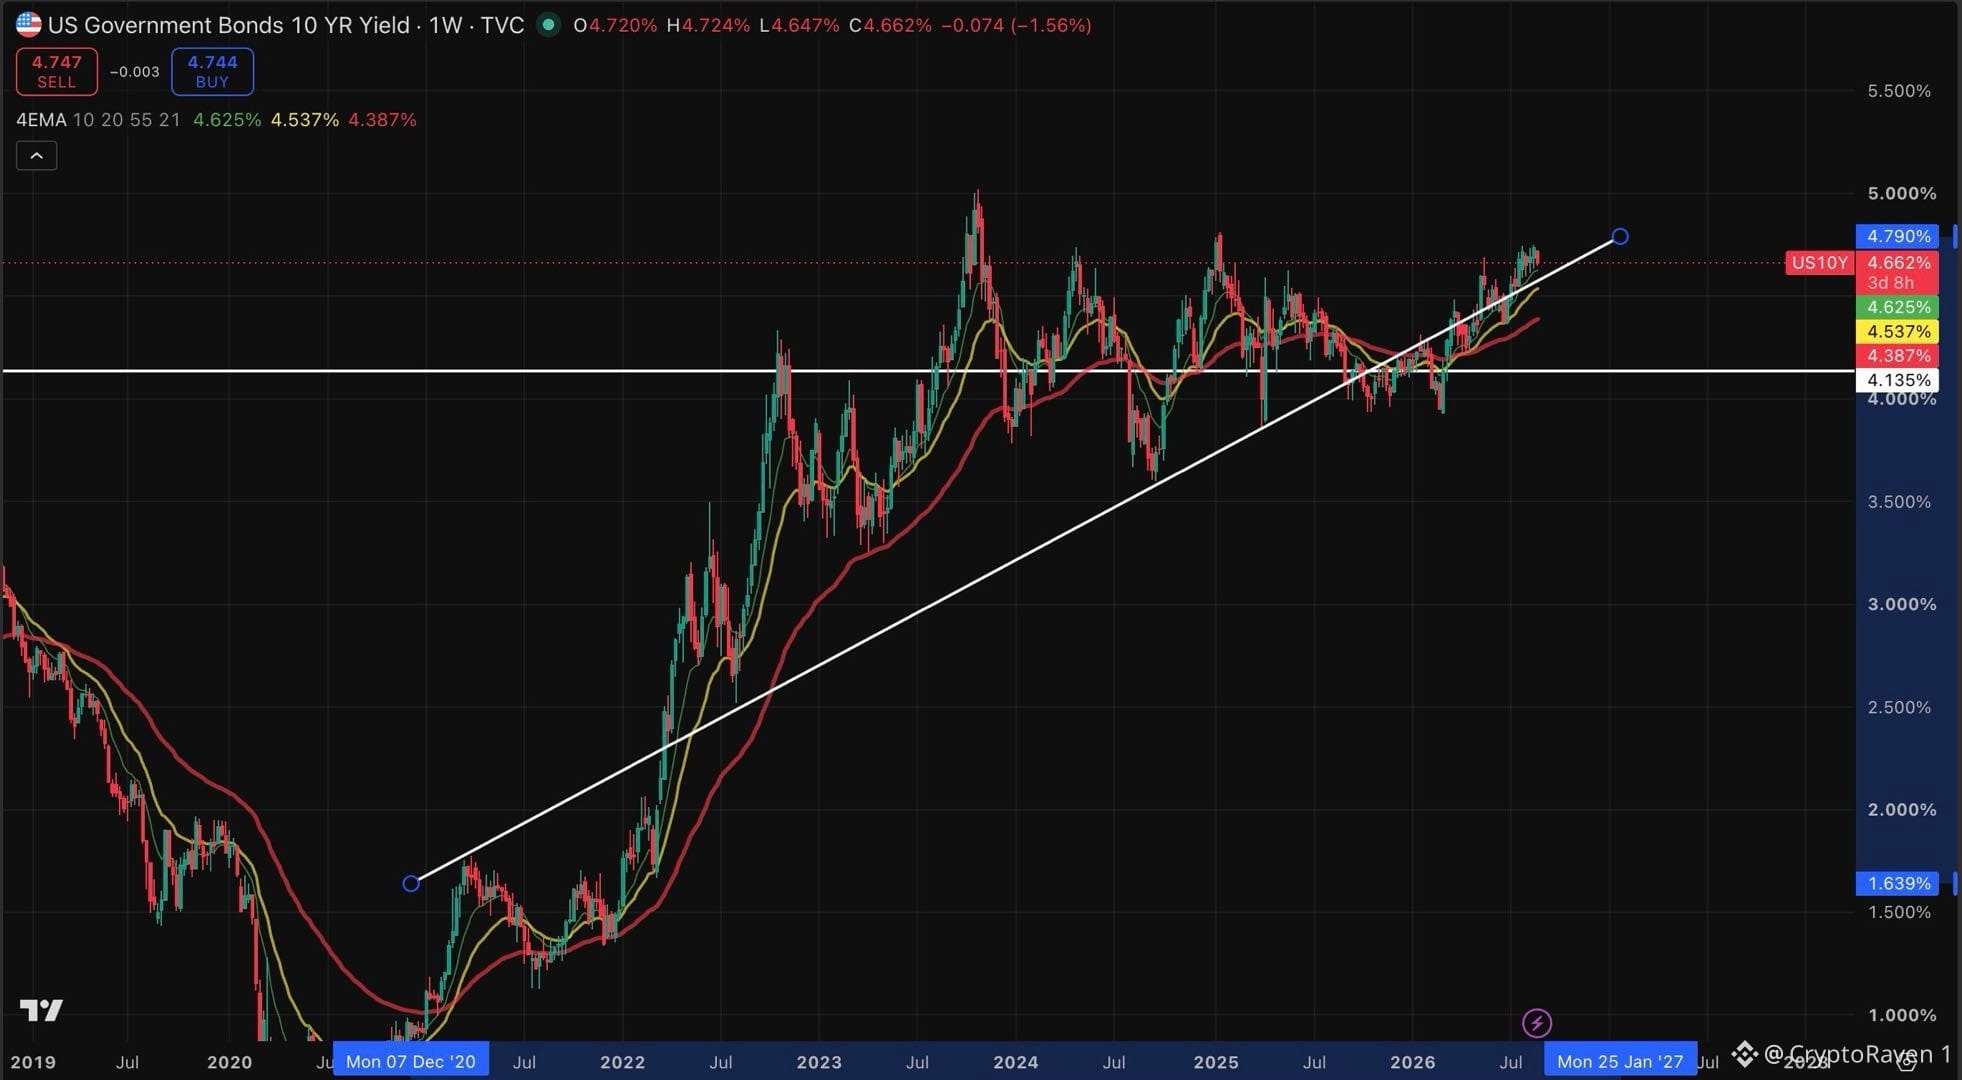The image size is (1962, 1080).
Task: Click the 3.000% price scale label
Action: click(1901, 604)
